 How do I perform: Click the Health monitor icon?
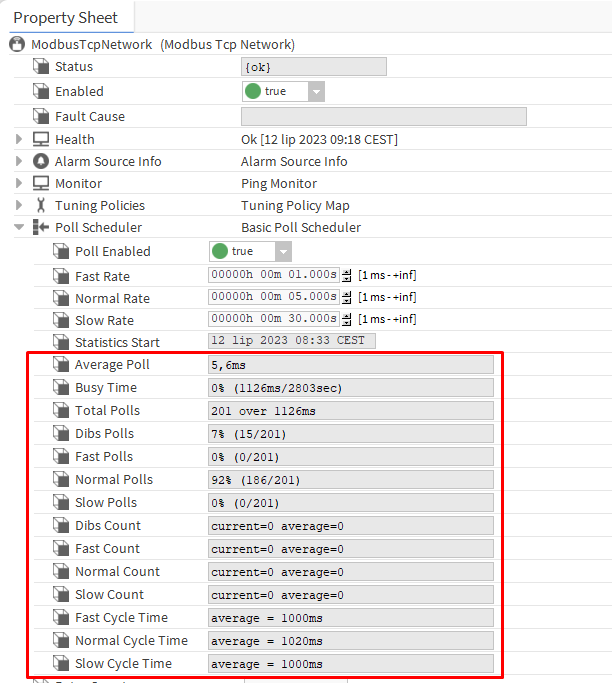pyautogui.click(x=41, y=139)
